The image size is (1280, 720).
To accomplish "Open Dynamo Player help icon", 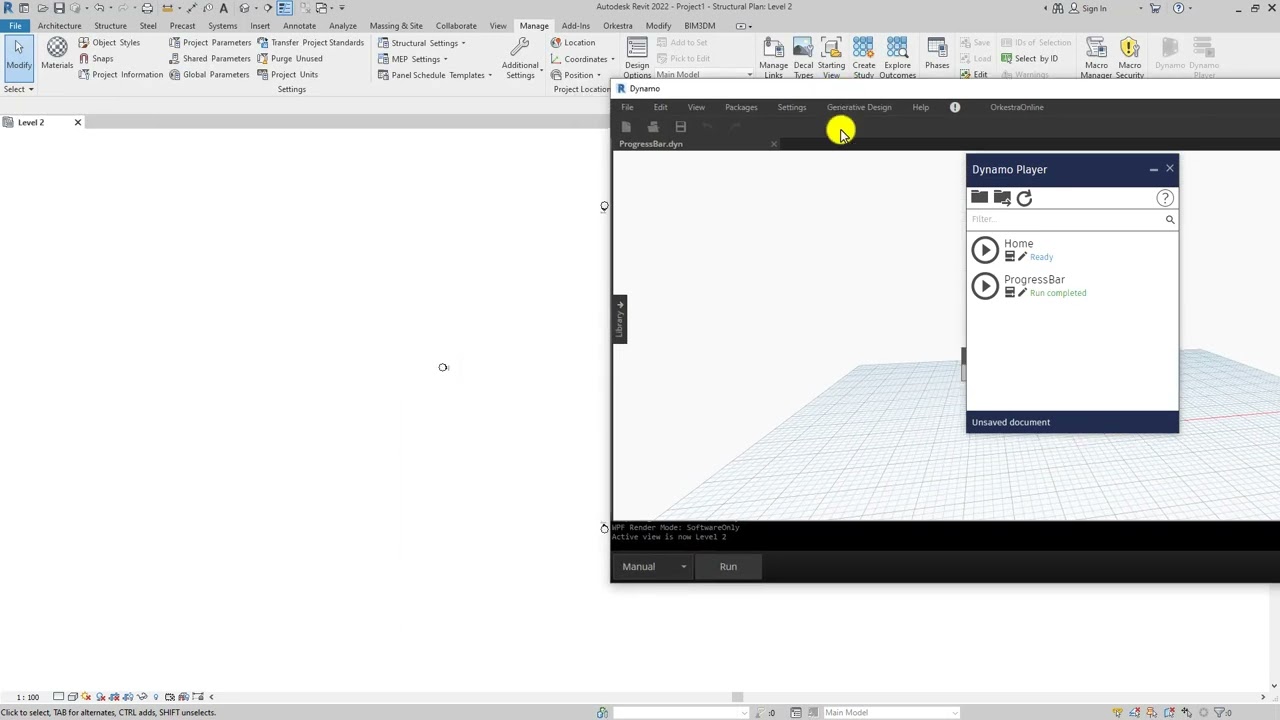I will [x=1165, y=198].
